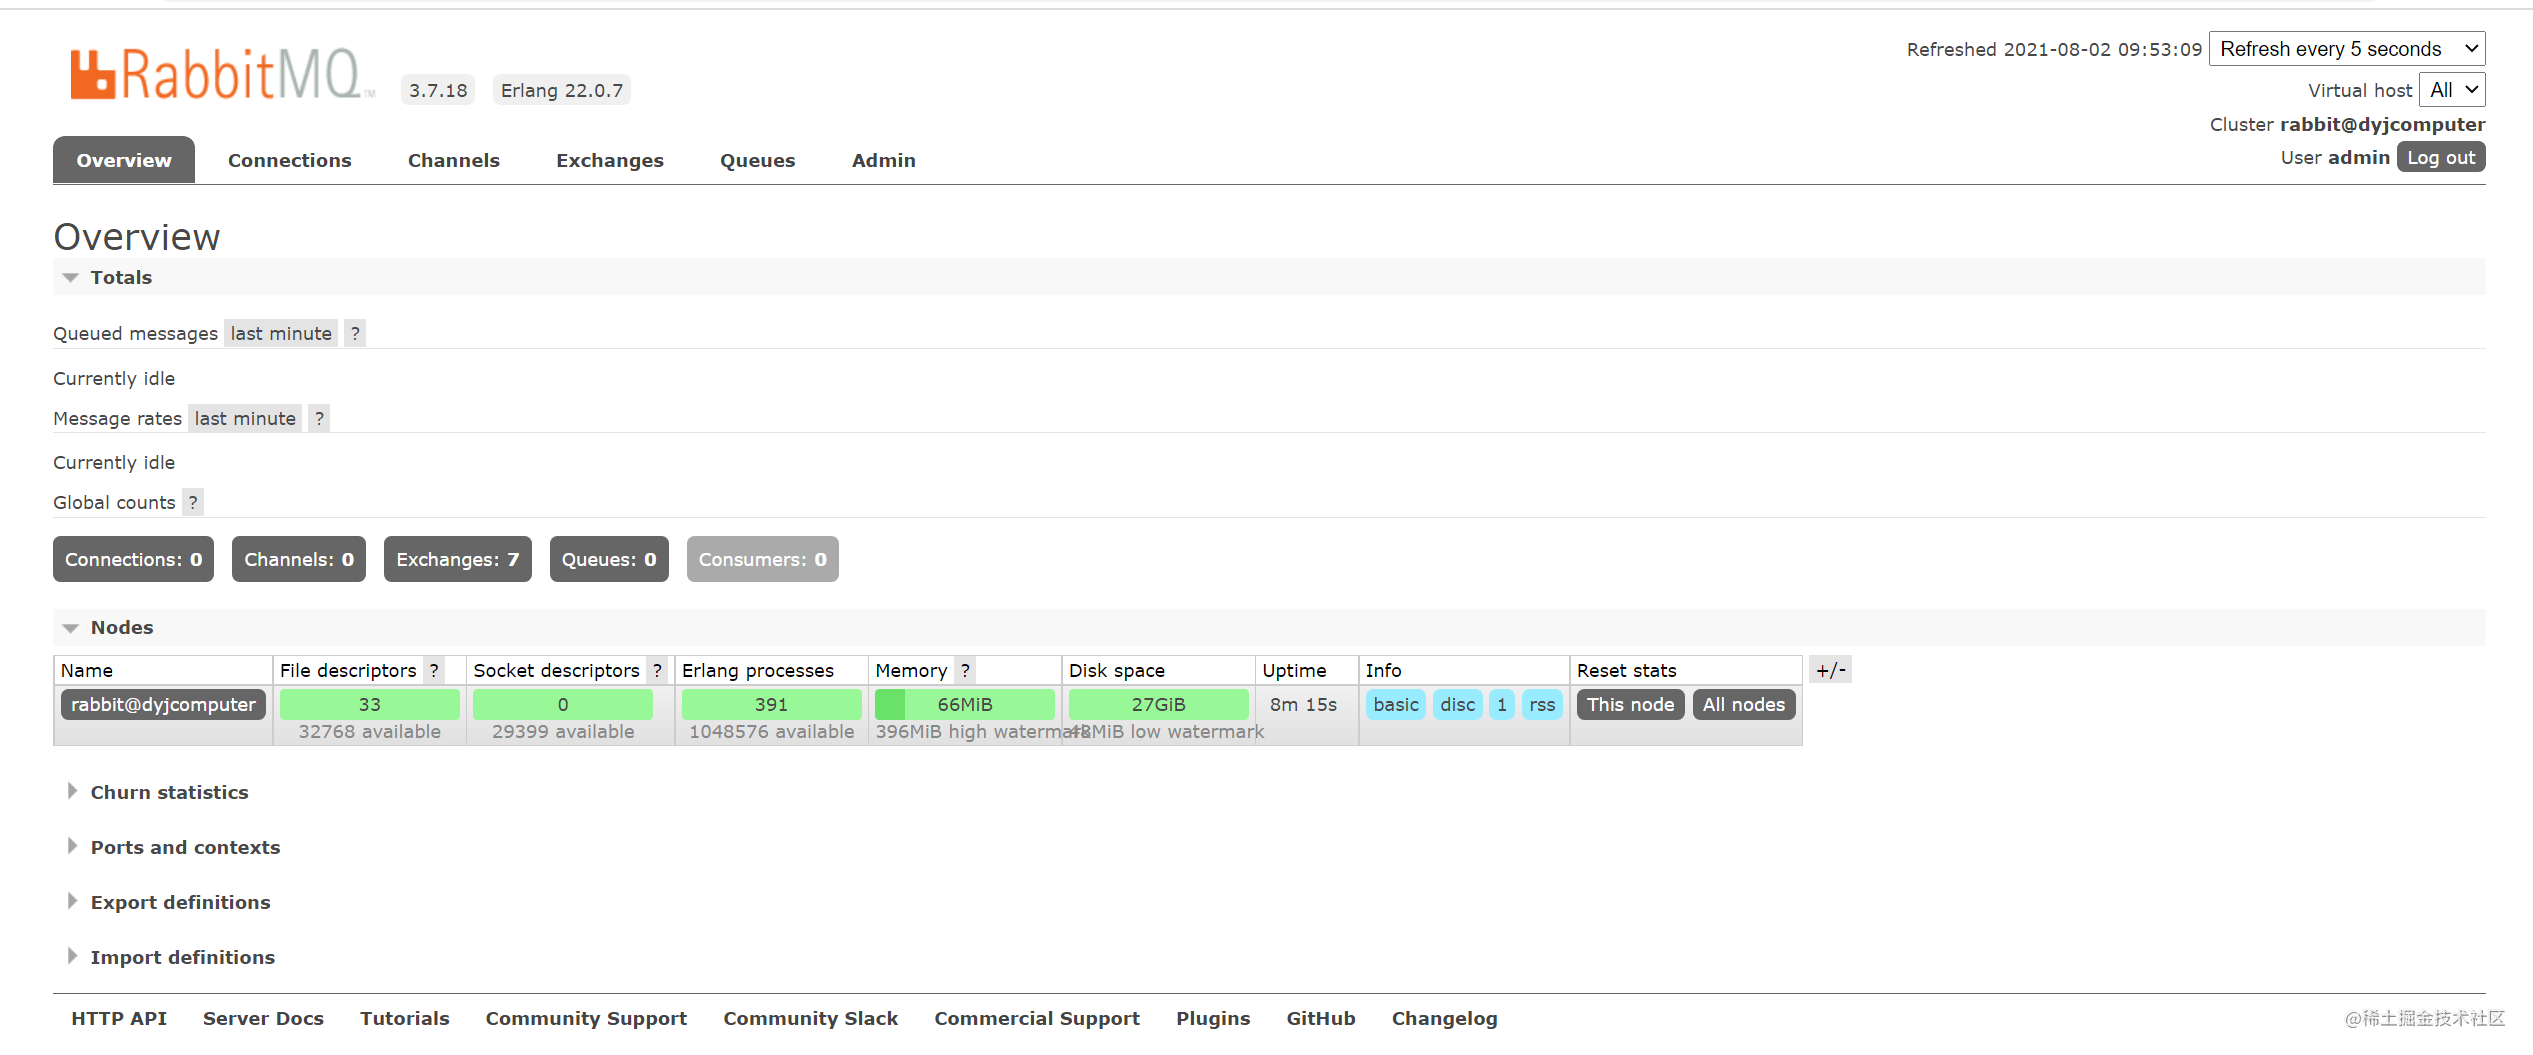Open help for Message rates
This screenshot has width=2533, height=1055.
click(x=319, y=418)
